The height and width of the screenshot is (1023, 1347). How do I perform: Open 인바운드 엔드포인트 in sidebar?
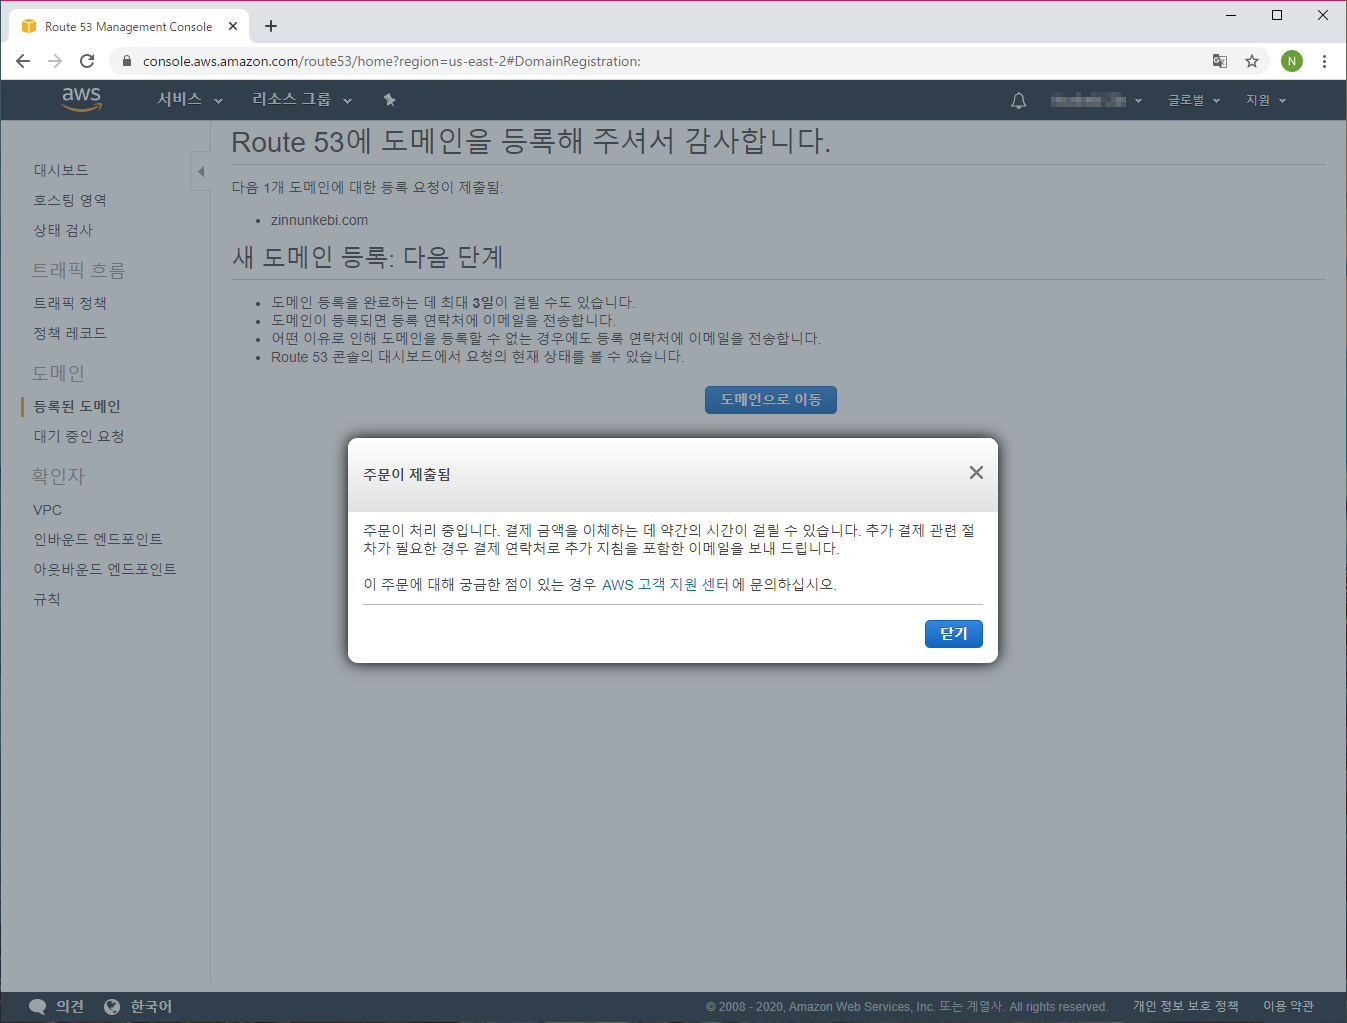98,539
